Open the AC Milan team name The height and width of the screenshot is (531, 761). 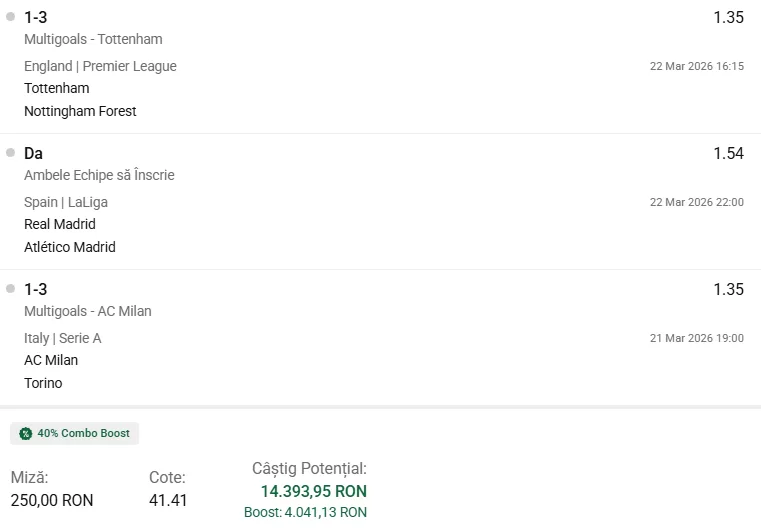click(51, 360)
